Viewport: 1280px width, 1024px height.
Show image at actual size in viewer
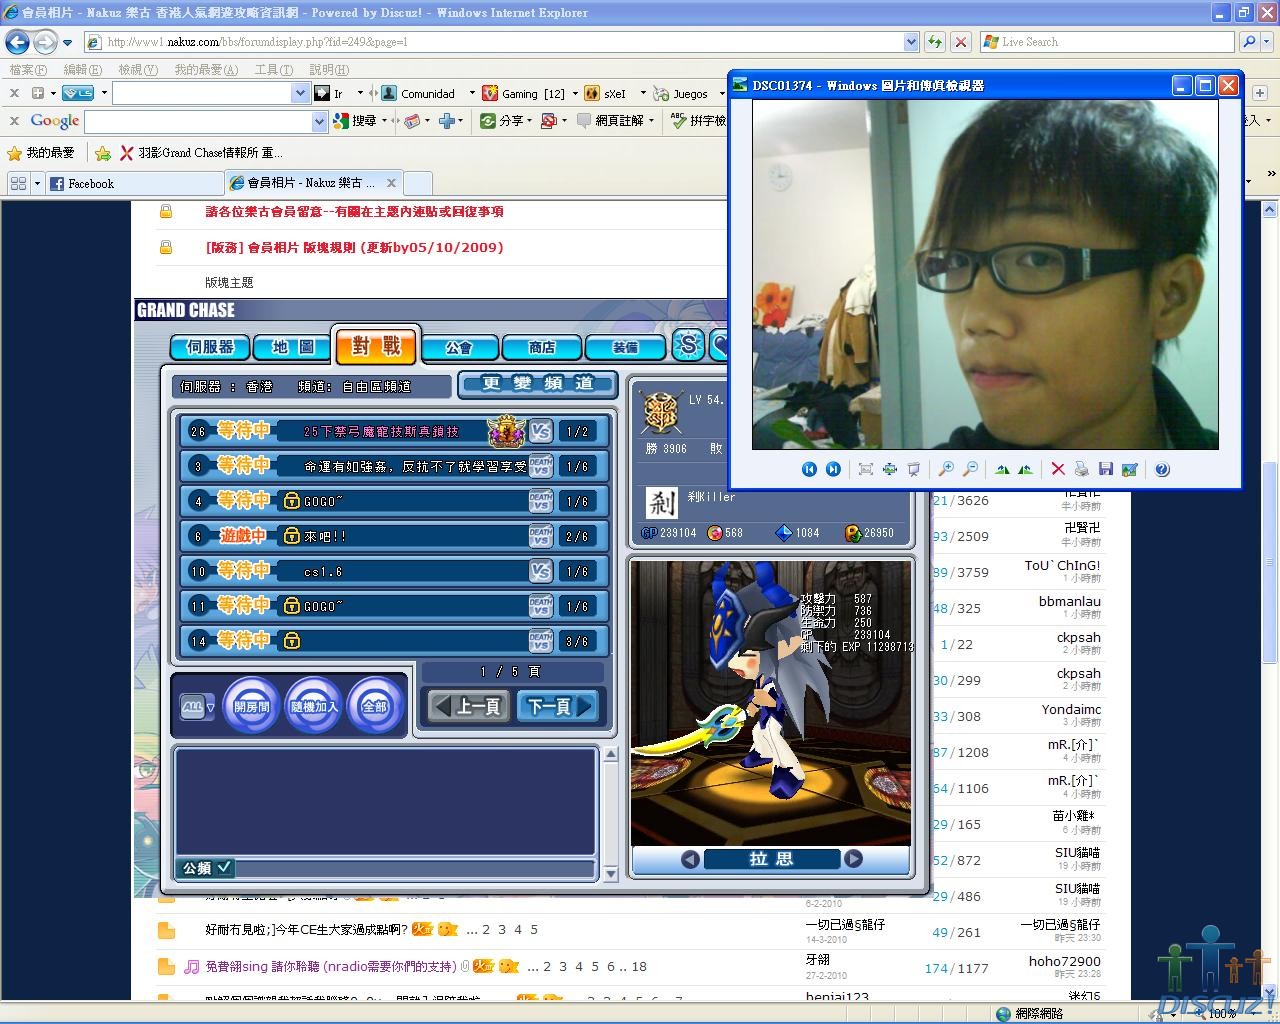click(x=889, y=469)
